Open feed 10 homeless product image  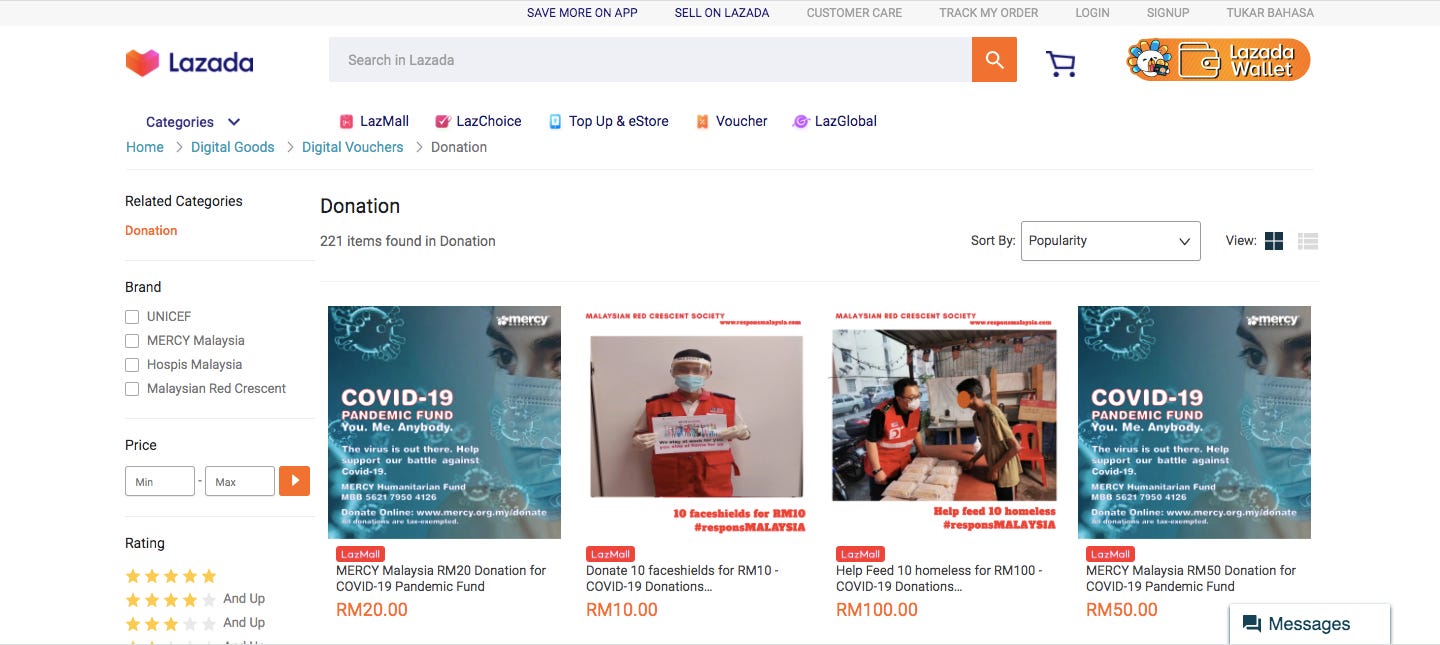click(x=944, y=422)
